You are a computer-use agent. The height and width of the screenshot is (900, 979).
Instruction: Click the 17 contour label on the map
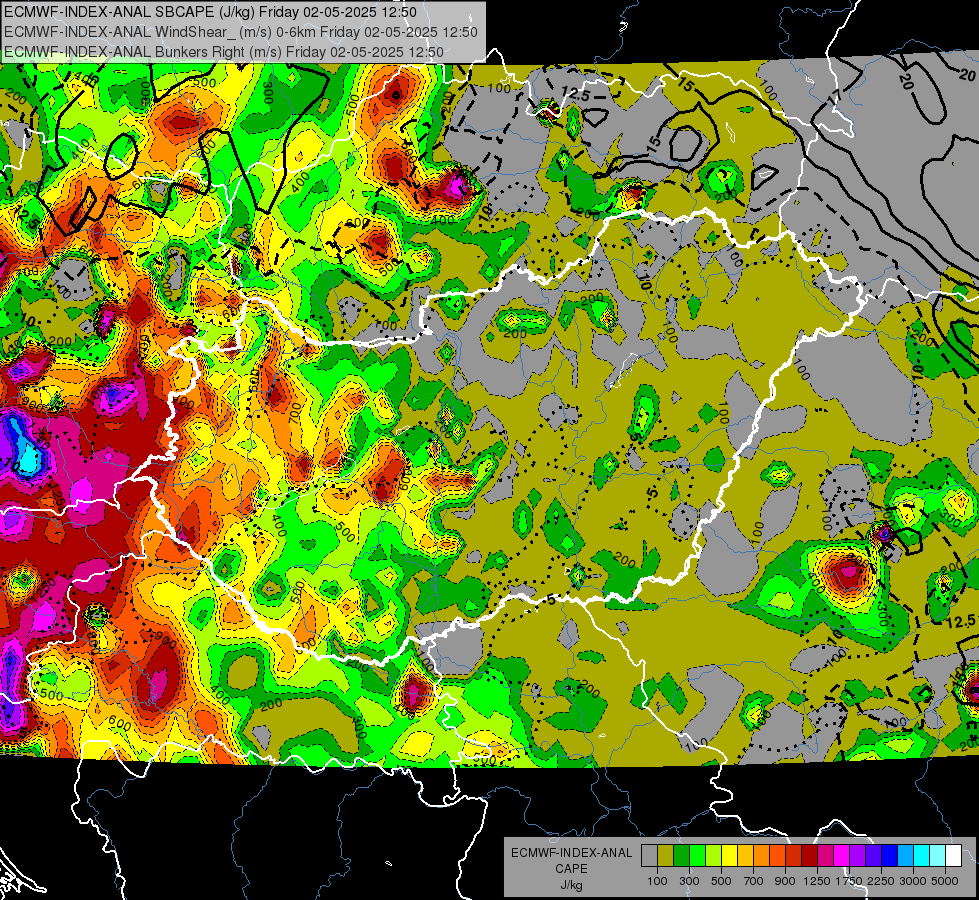pos(834,96)
